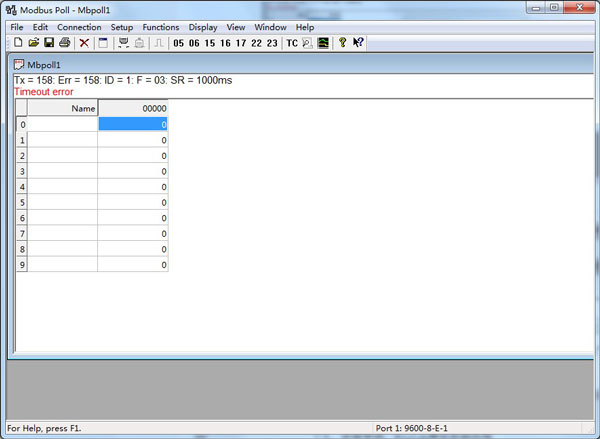Screen dimensions: 600x439
Task: Open the Display menu
Action: (203, 27)
